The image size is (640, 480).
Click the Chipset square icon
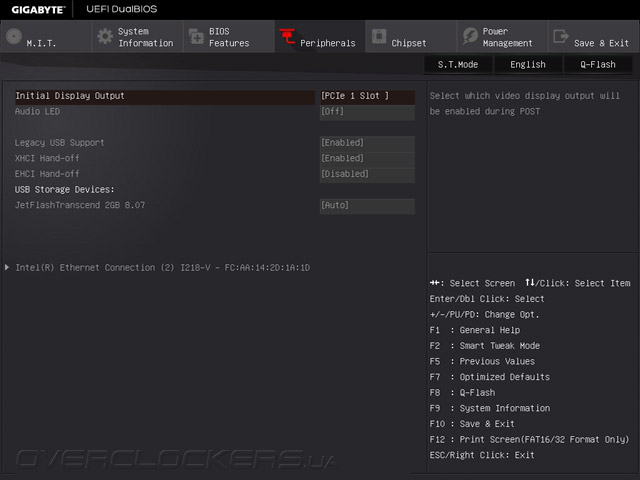click(379, 36)
